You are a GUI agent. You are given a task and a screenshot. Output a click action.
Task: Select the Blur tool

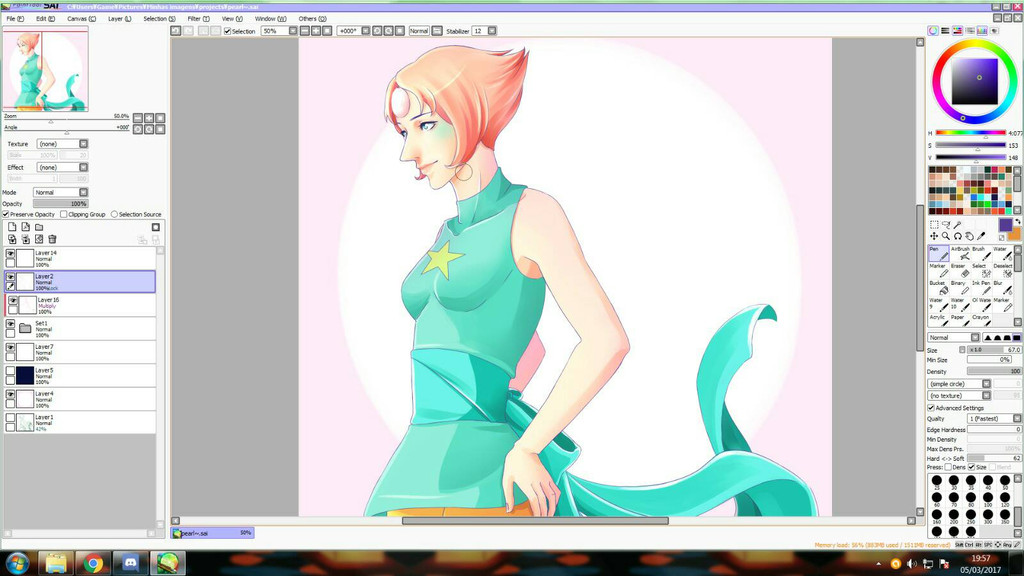click(1002, 287)
